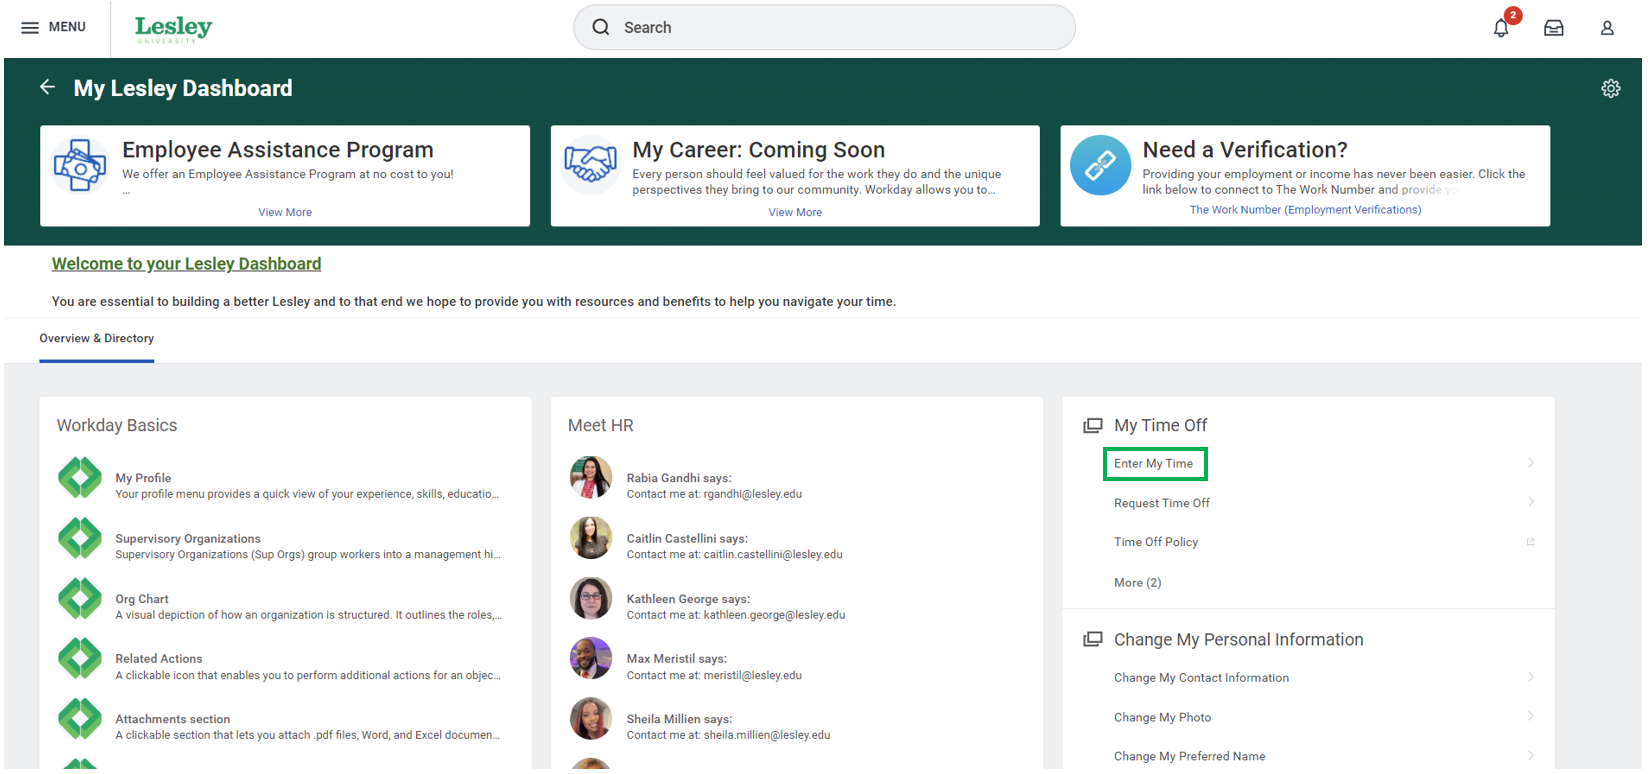The width and height of the screenshot is (1648, 774).
Task: Click the My Career: Coming Soon heading
Action: pyautogui.click(x=759, y=150)
